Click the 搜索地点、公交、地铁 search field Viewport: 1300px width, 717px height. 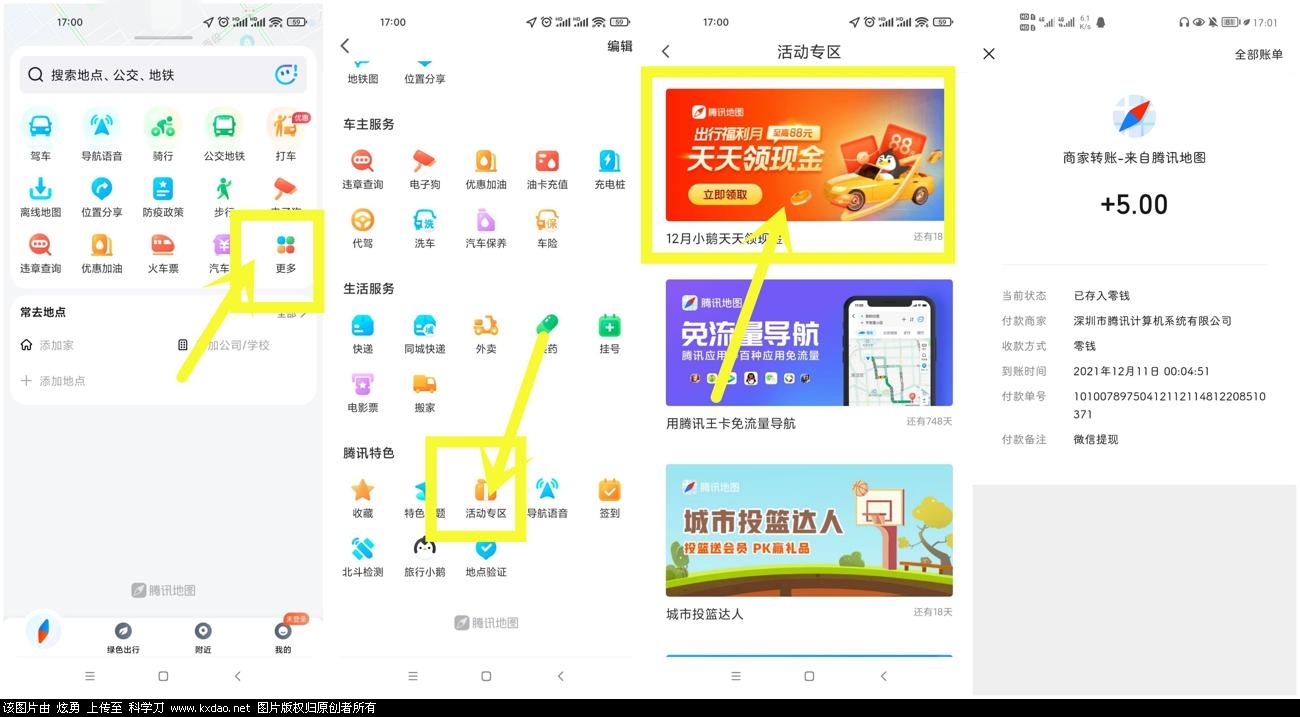[163, 75]
